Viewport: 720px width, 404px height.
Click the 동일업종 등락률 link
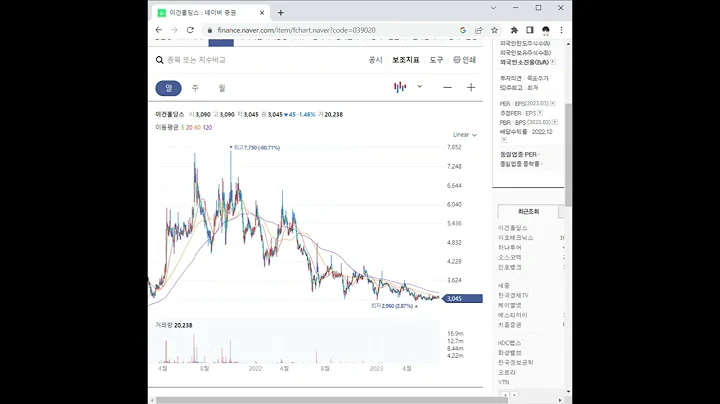520,164
